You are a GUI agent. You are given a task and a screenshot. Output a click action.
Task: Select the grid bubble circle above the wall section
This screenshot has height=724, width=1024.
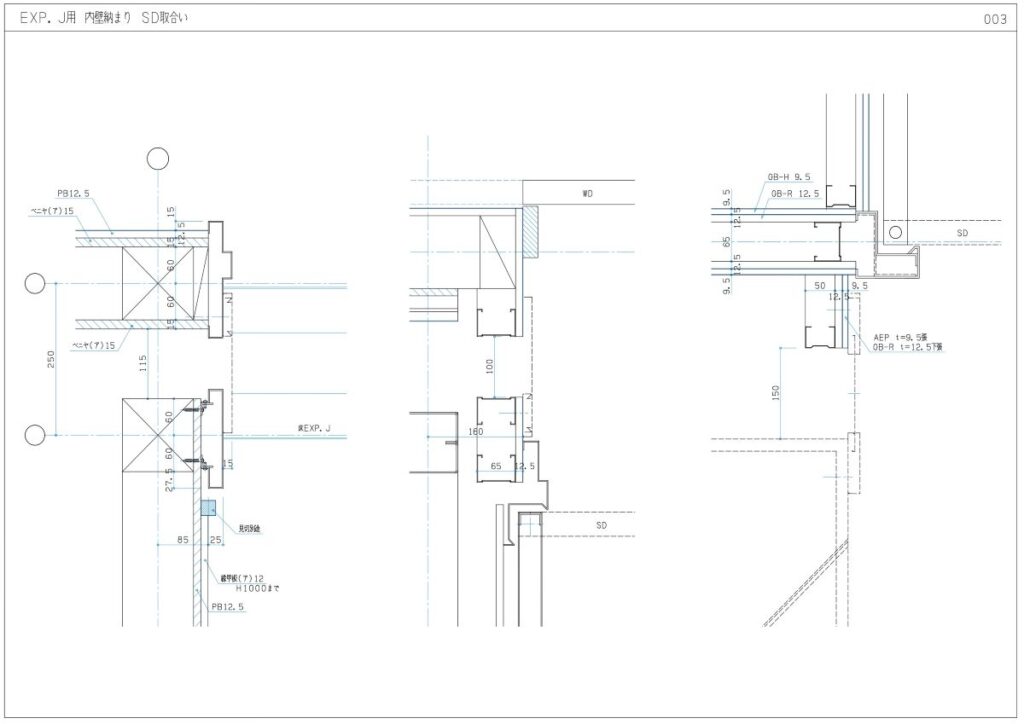click(158, 158)
